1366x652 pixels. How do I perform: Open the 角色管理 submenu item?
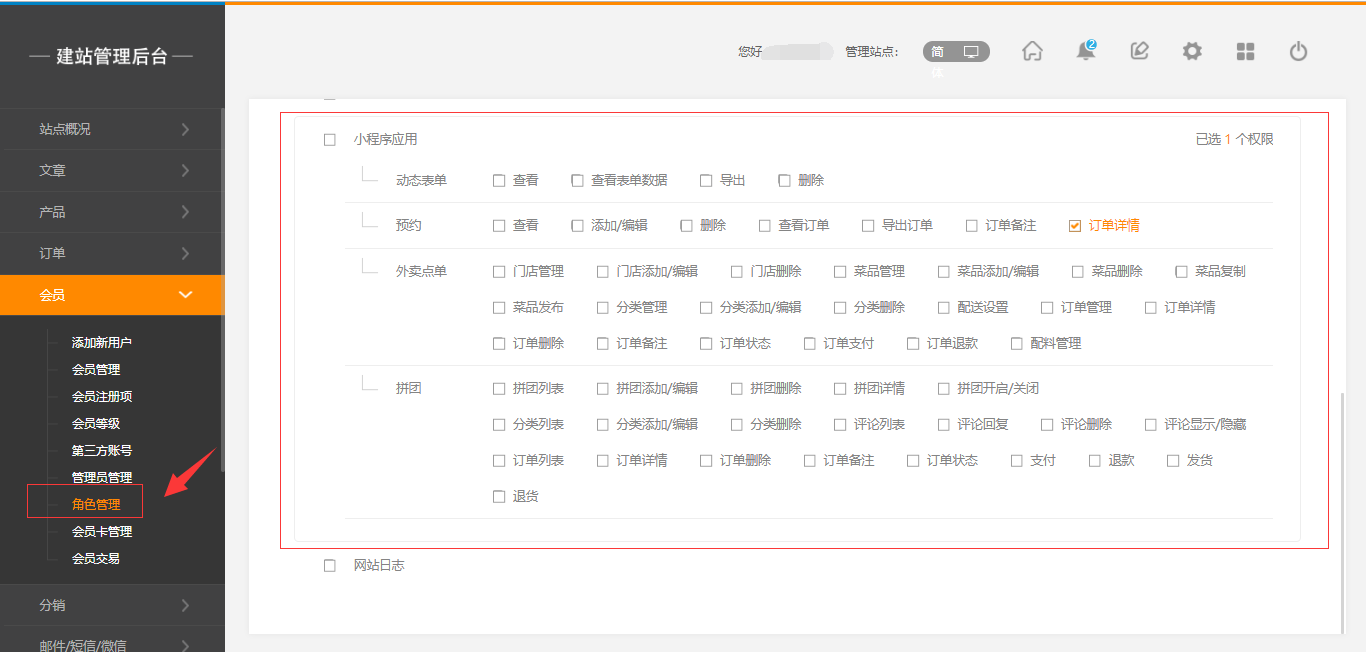click(96, 504)
